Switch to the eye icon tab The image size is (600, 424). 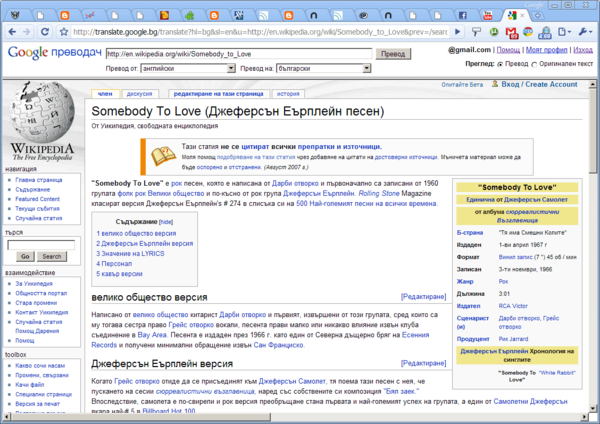(364, 15)
